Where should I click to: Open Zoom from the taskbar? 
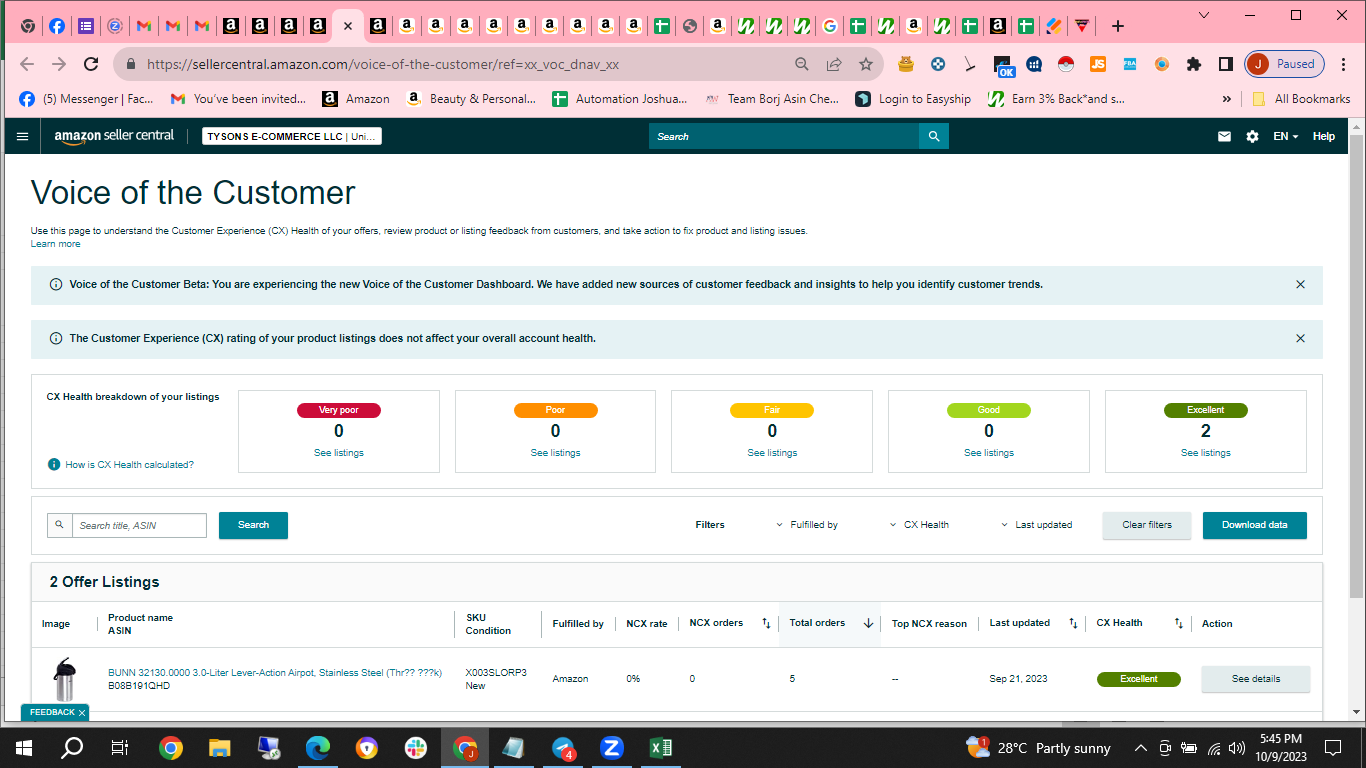[612, 748]
